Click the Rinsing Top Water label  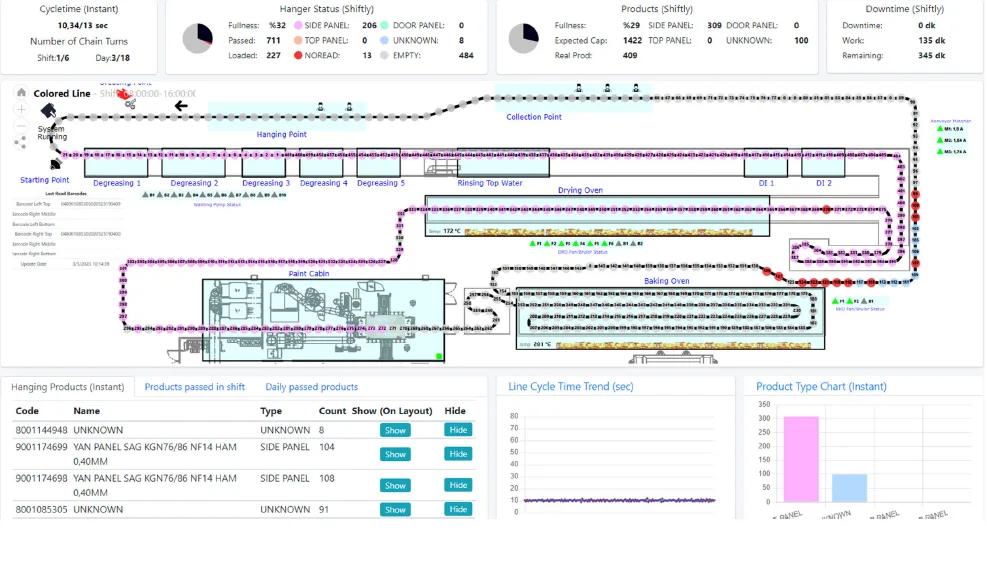(490, 183)
